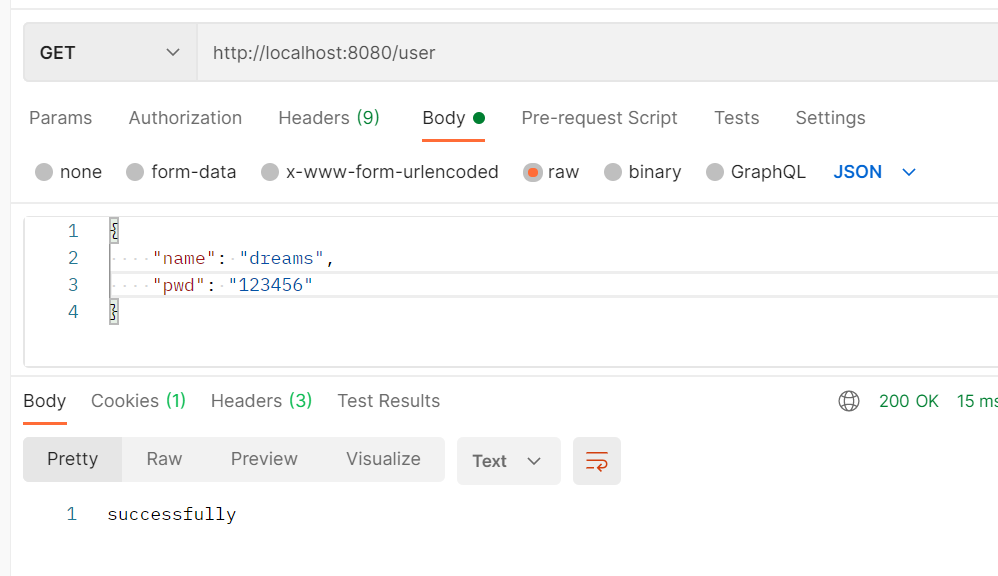The width and height of the screenshot is (998, 576).
Task: Open response Cookies (1) tab
Action: 138,401
